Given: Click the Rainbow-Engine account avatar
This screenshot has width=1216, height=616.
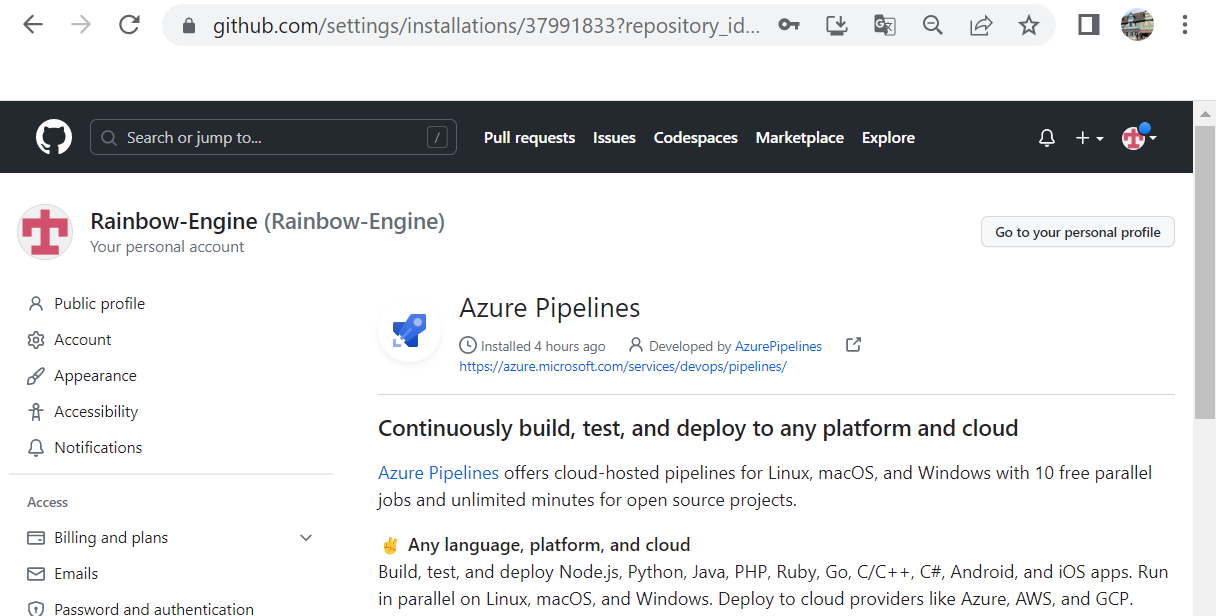Looking at the screenshot, I should click(x=45, y=232).
